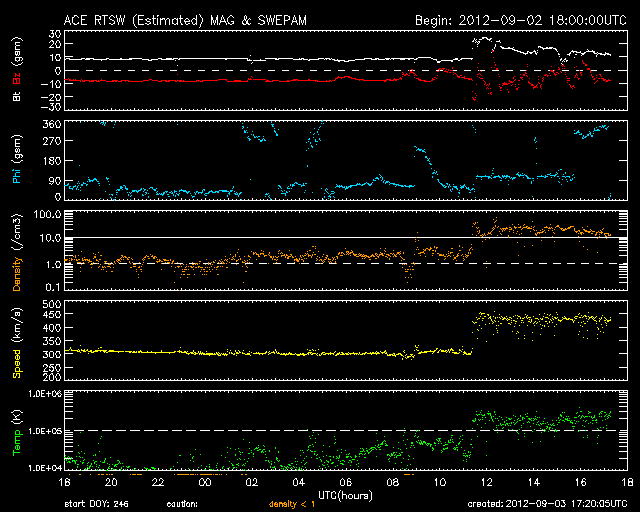Click the UTC(hours) axis title

(345, 496)
